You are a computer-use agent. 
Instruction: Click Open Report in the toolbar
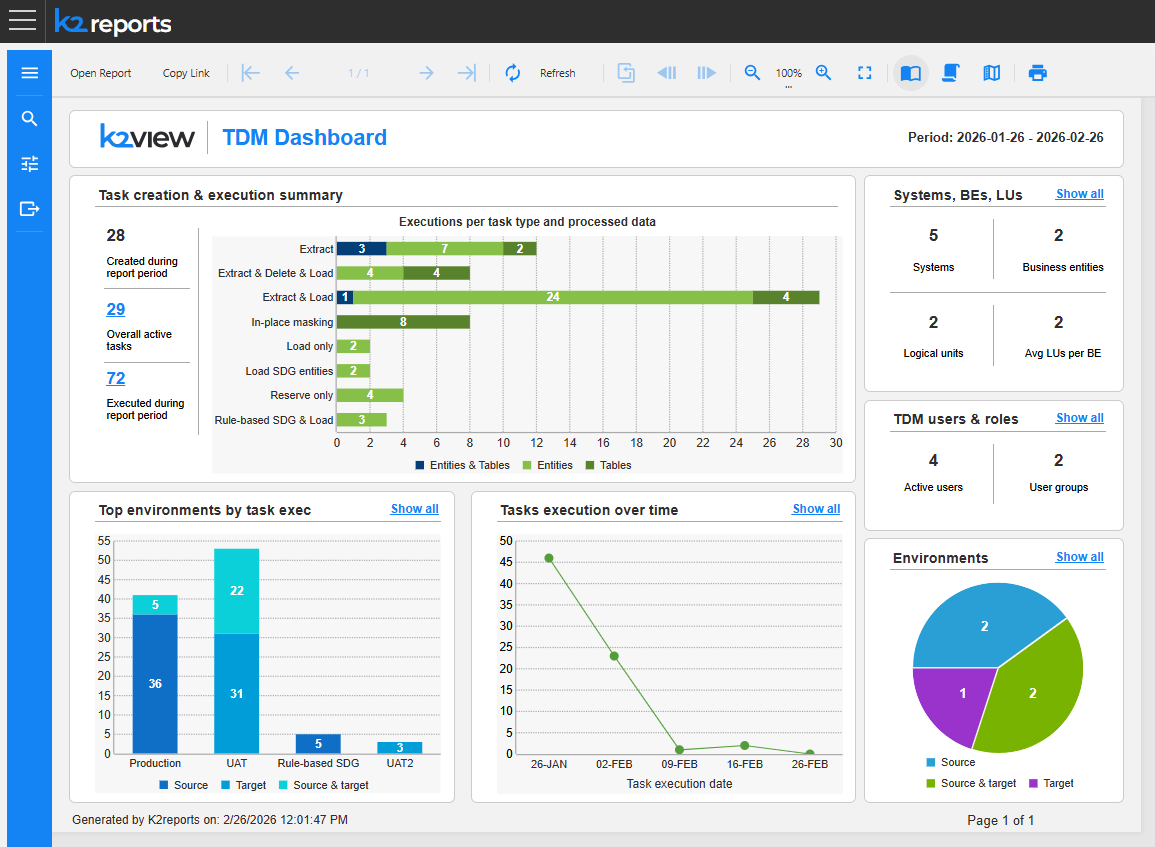tap(101, 73)
